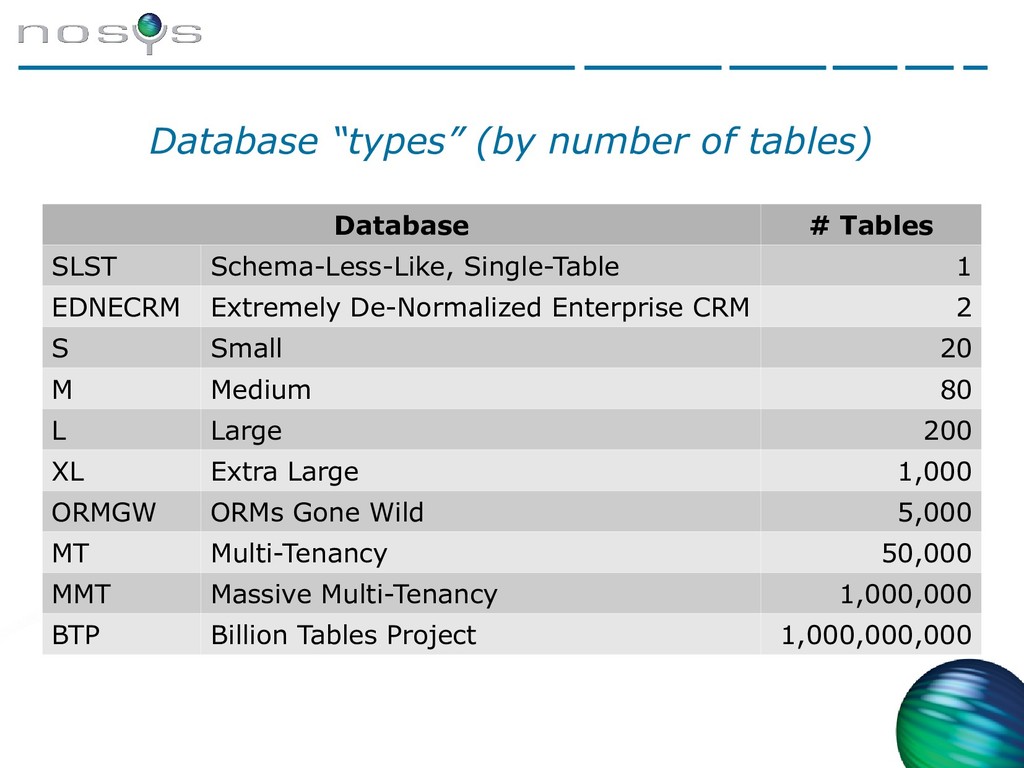The height and width of the screenshot is (768, 1024).
Task: Select the slide title 'Database types'
Action: coord(511,141)
